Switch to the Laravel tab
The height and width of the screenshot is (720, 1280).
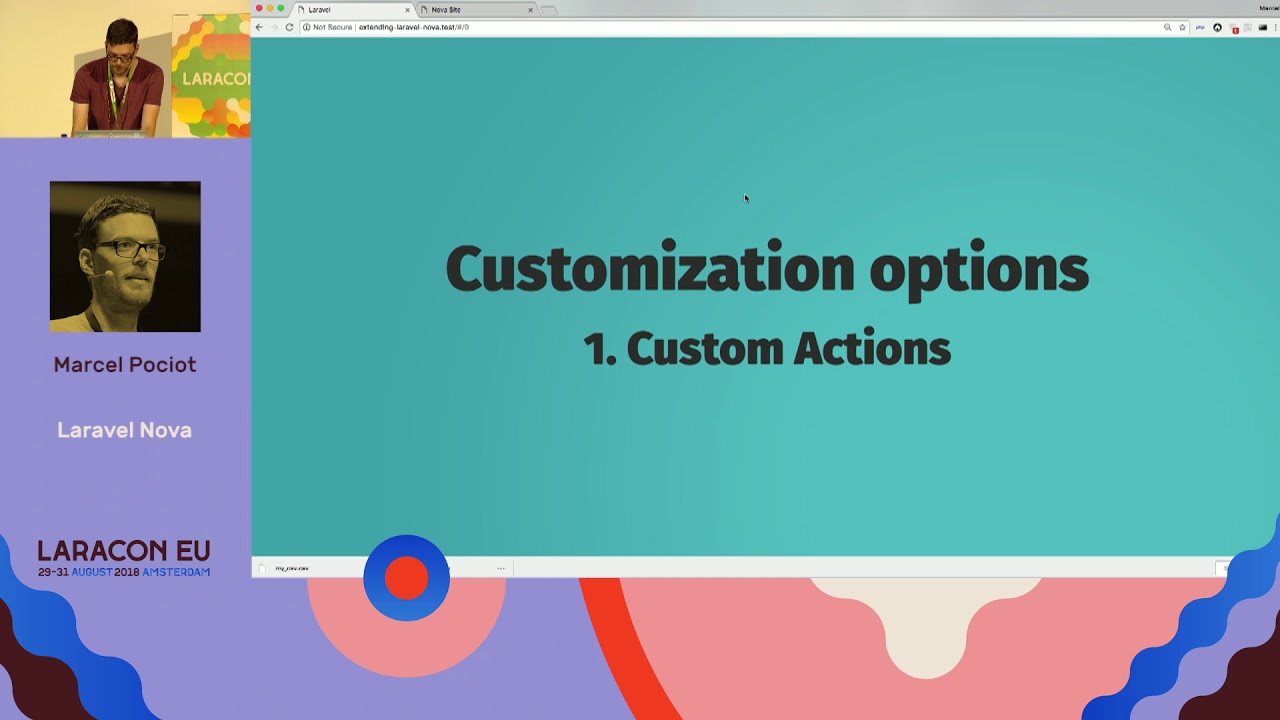coord(352,10)
